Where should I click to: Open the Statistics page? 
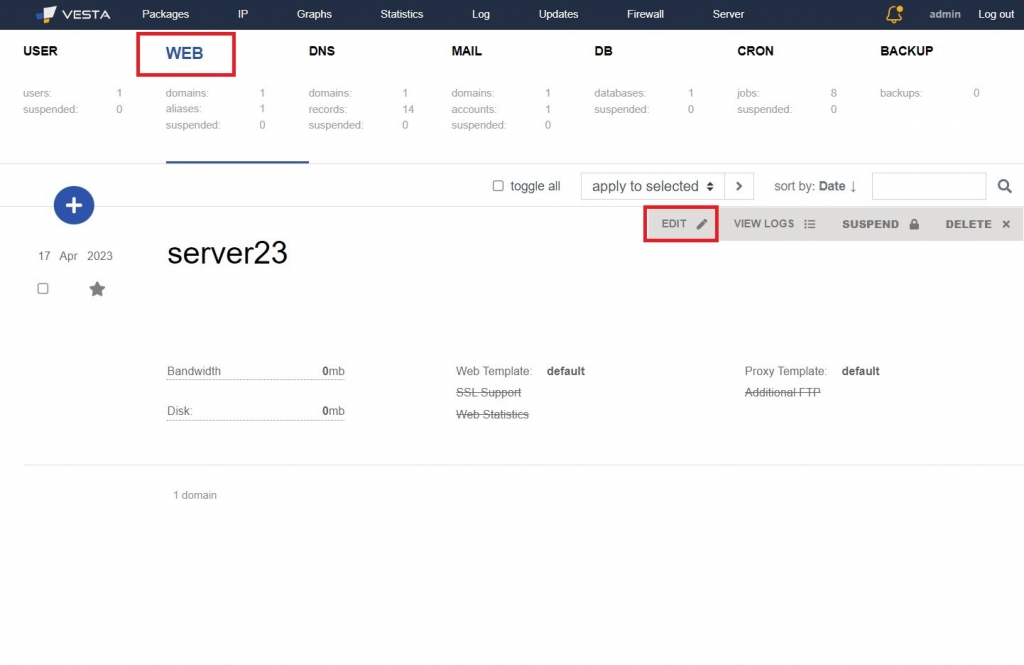402,14
